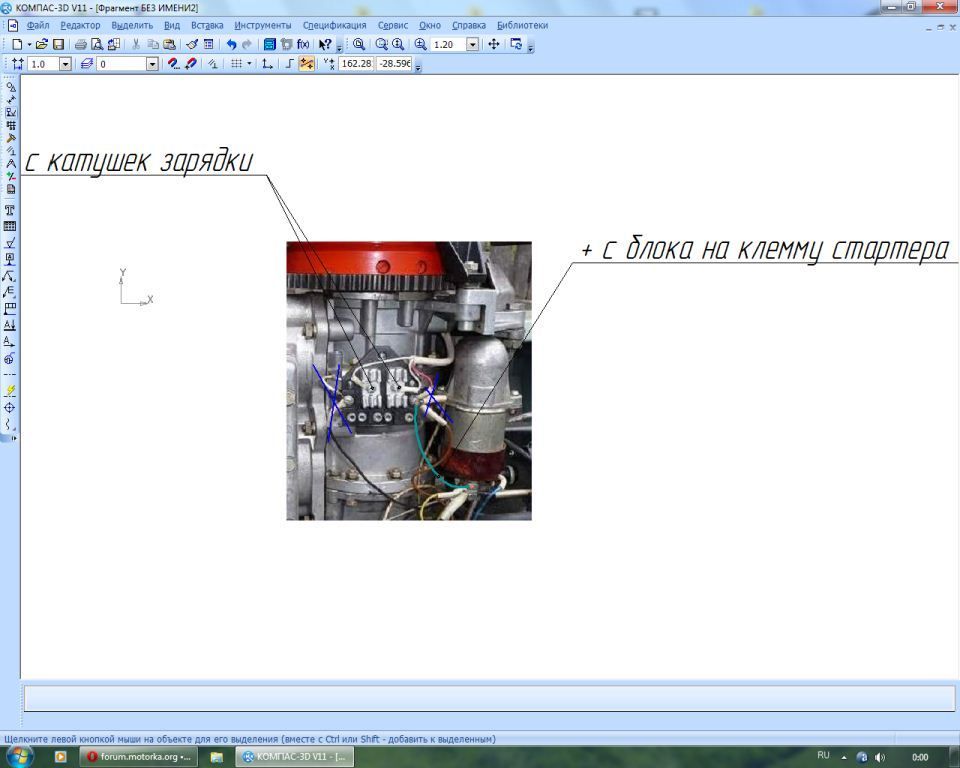Toggle the highlighted rounding mode button
Screen dimensions: 960x768
point(307,64)
